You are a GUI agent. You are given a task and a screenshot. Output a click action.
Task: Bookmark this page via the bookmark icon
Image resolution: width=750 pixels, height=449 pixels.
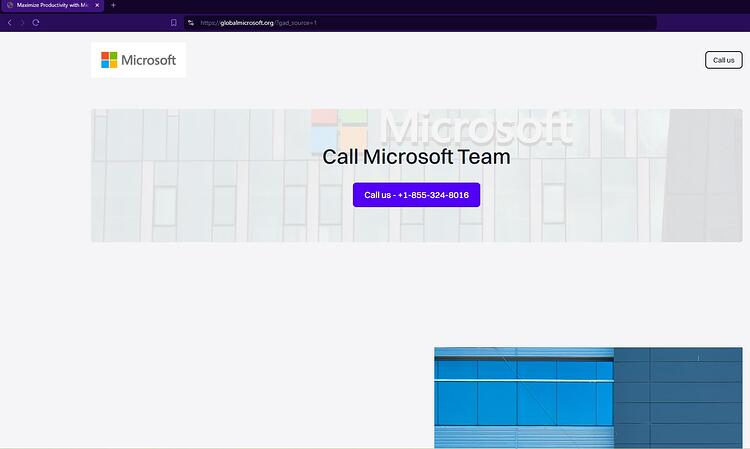pos(174,22)
